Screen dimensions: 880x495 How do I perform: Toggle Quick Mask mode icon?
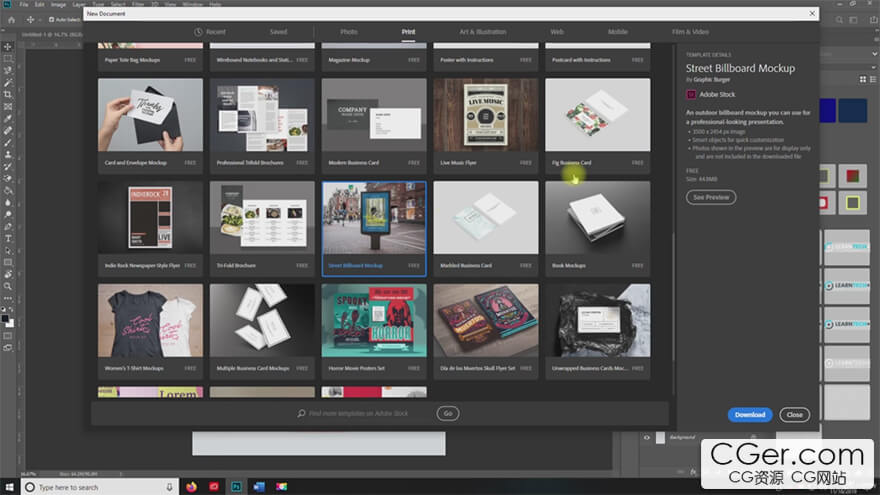8,336
